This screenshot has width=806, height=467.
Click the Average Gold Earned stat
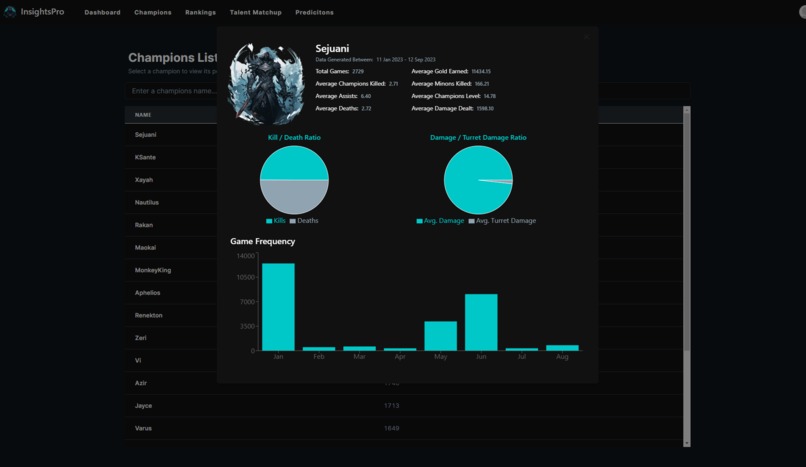tap(451, 71)
